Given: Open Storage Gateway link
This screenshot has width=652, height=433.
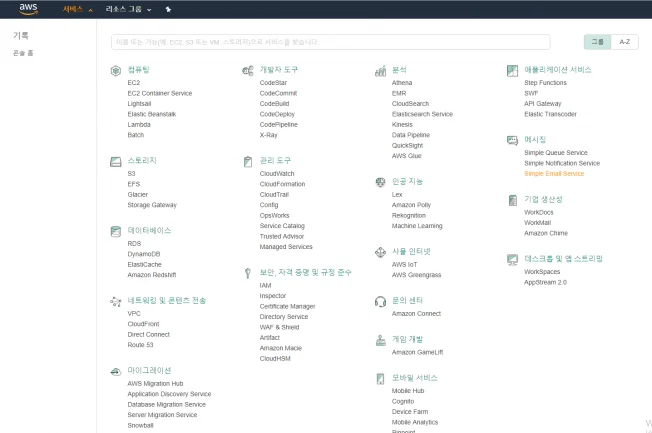Looking at the screenshot, I should point(152,205).
